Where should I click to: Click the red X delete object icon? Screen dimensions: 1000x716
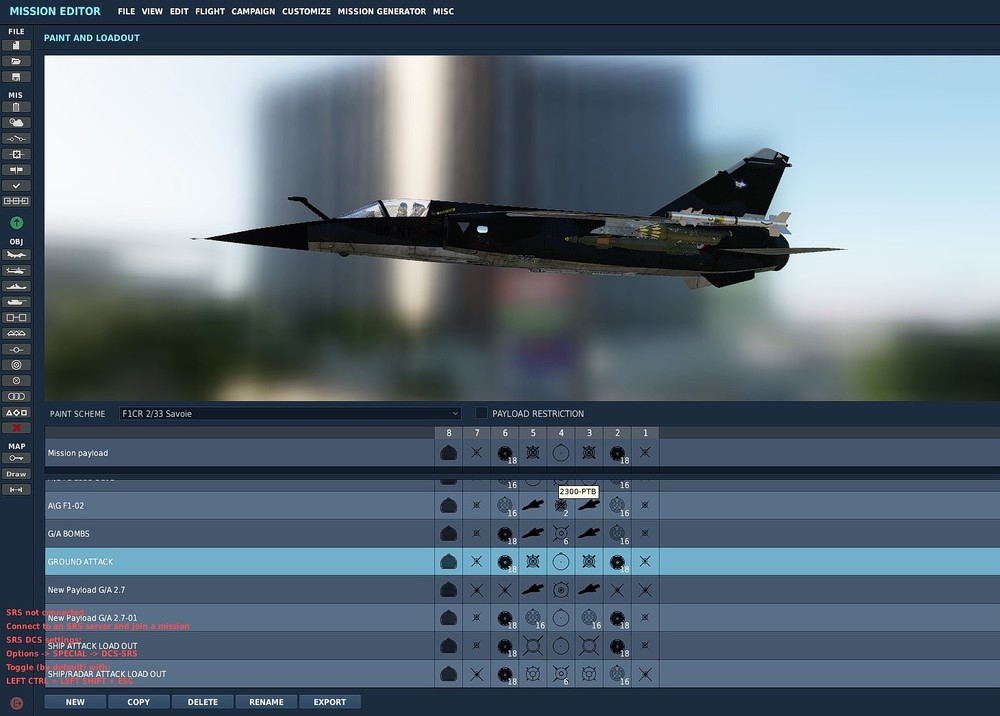(x=17, y=428)
